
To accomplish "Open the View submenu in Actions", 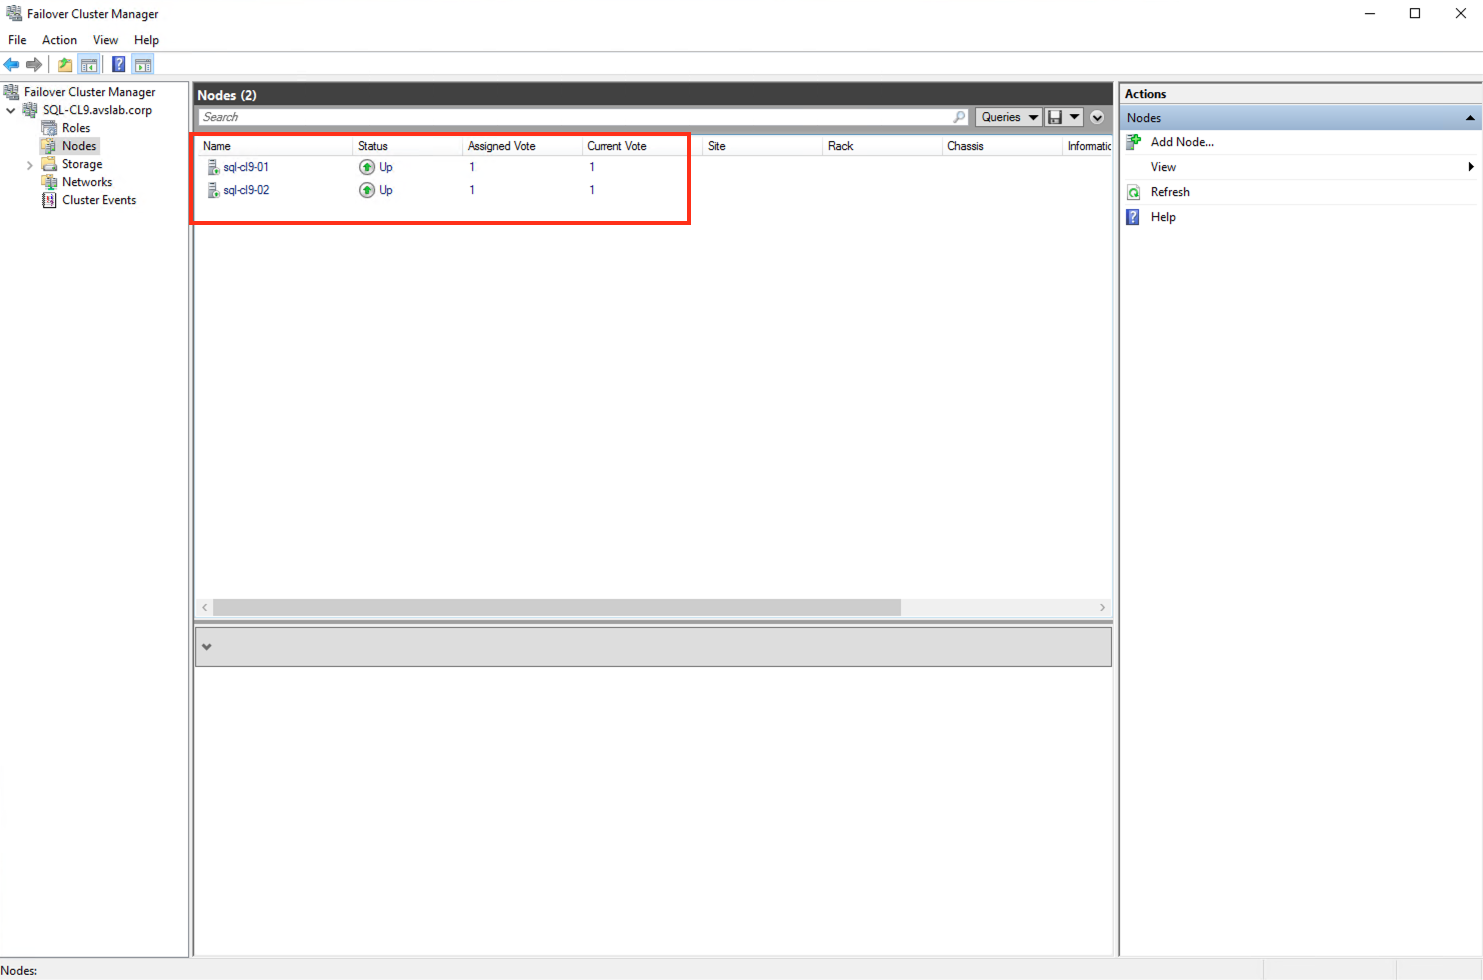I will pos(1301,167).
